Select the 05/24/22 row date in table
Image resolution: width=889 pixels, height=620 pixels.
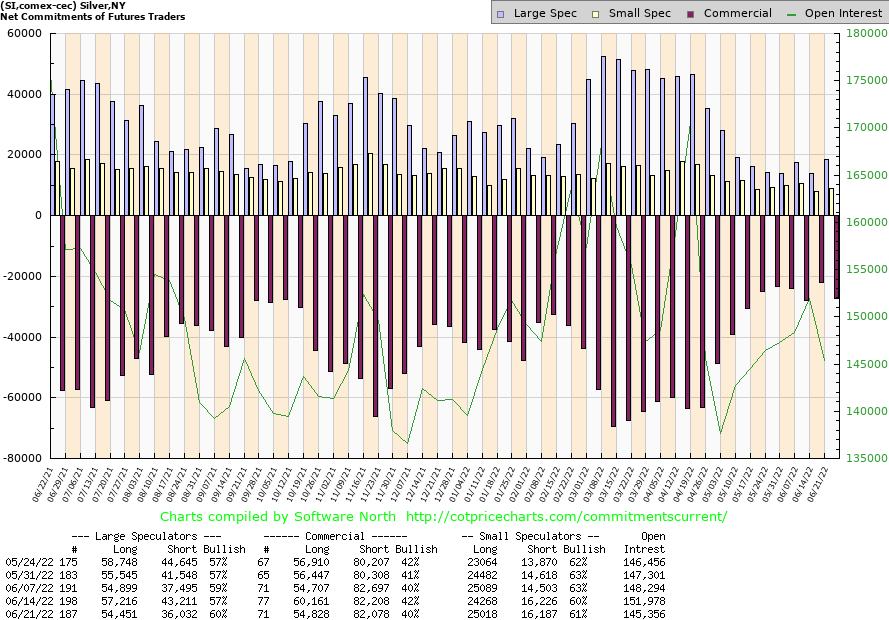[28, 563]
